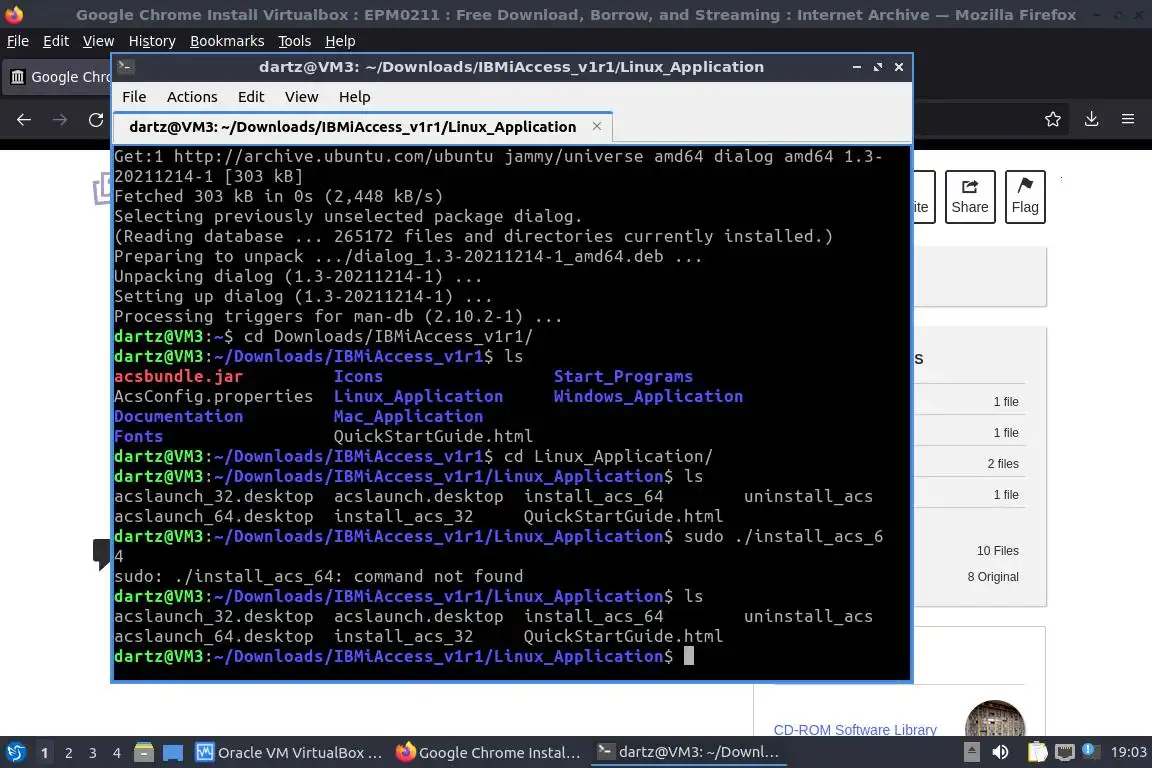Switch to workspace 2
The width and height of the screenshot is (1152, 768).
coord(68,753)
